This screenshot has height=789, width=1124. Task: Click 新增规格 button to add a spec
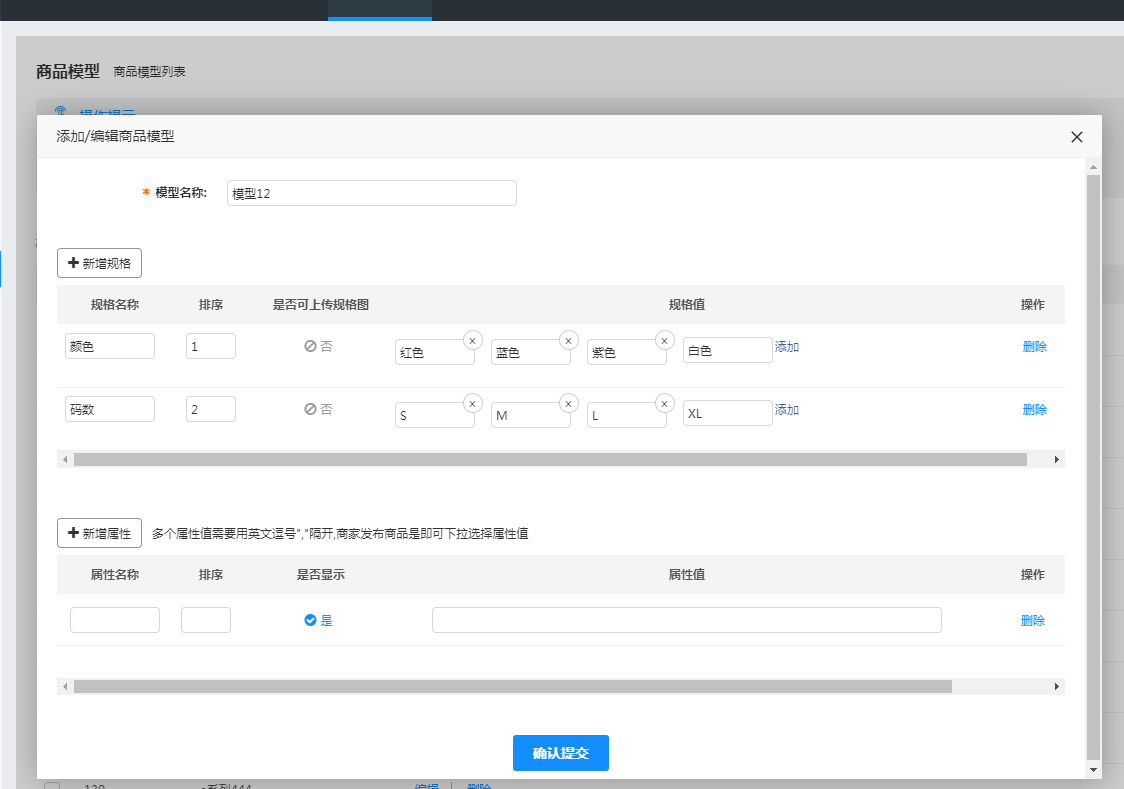pos(99,263)
